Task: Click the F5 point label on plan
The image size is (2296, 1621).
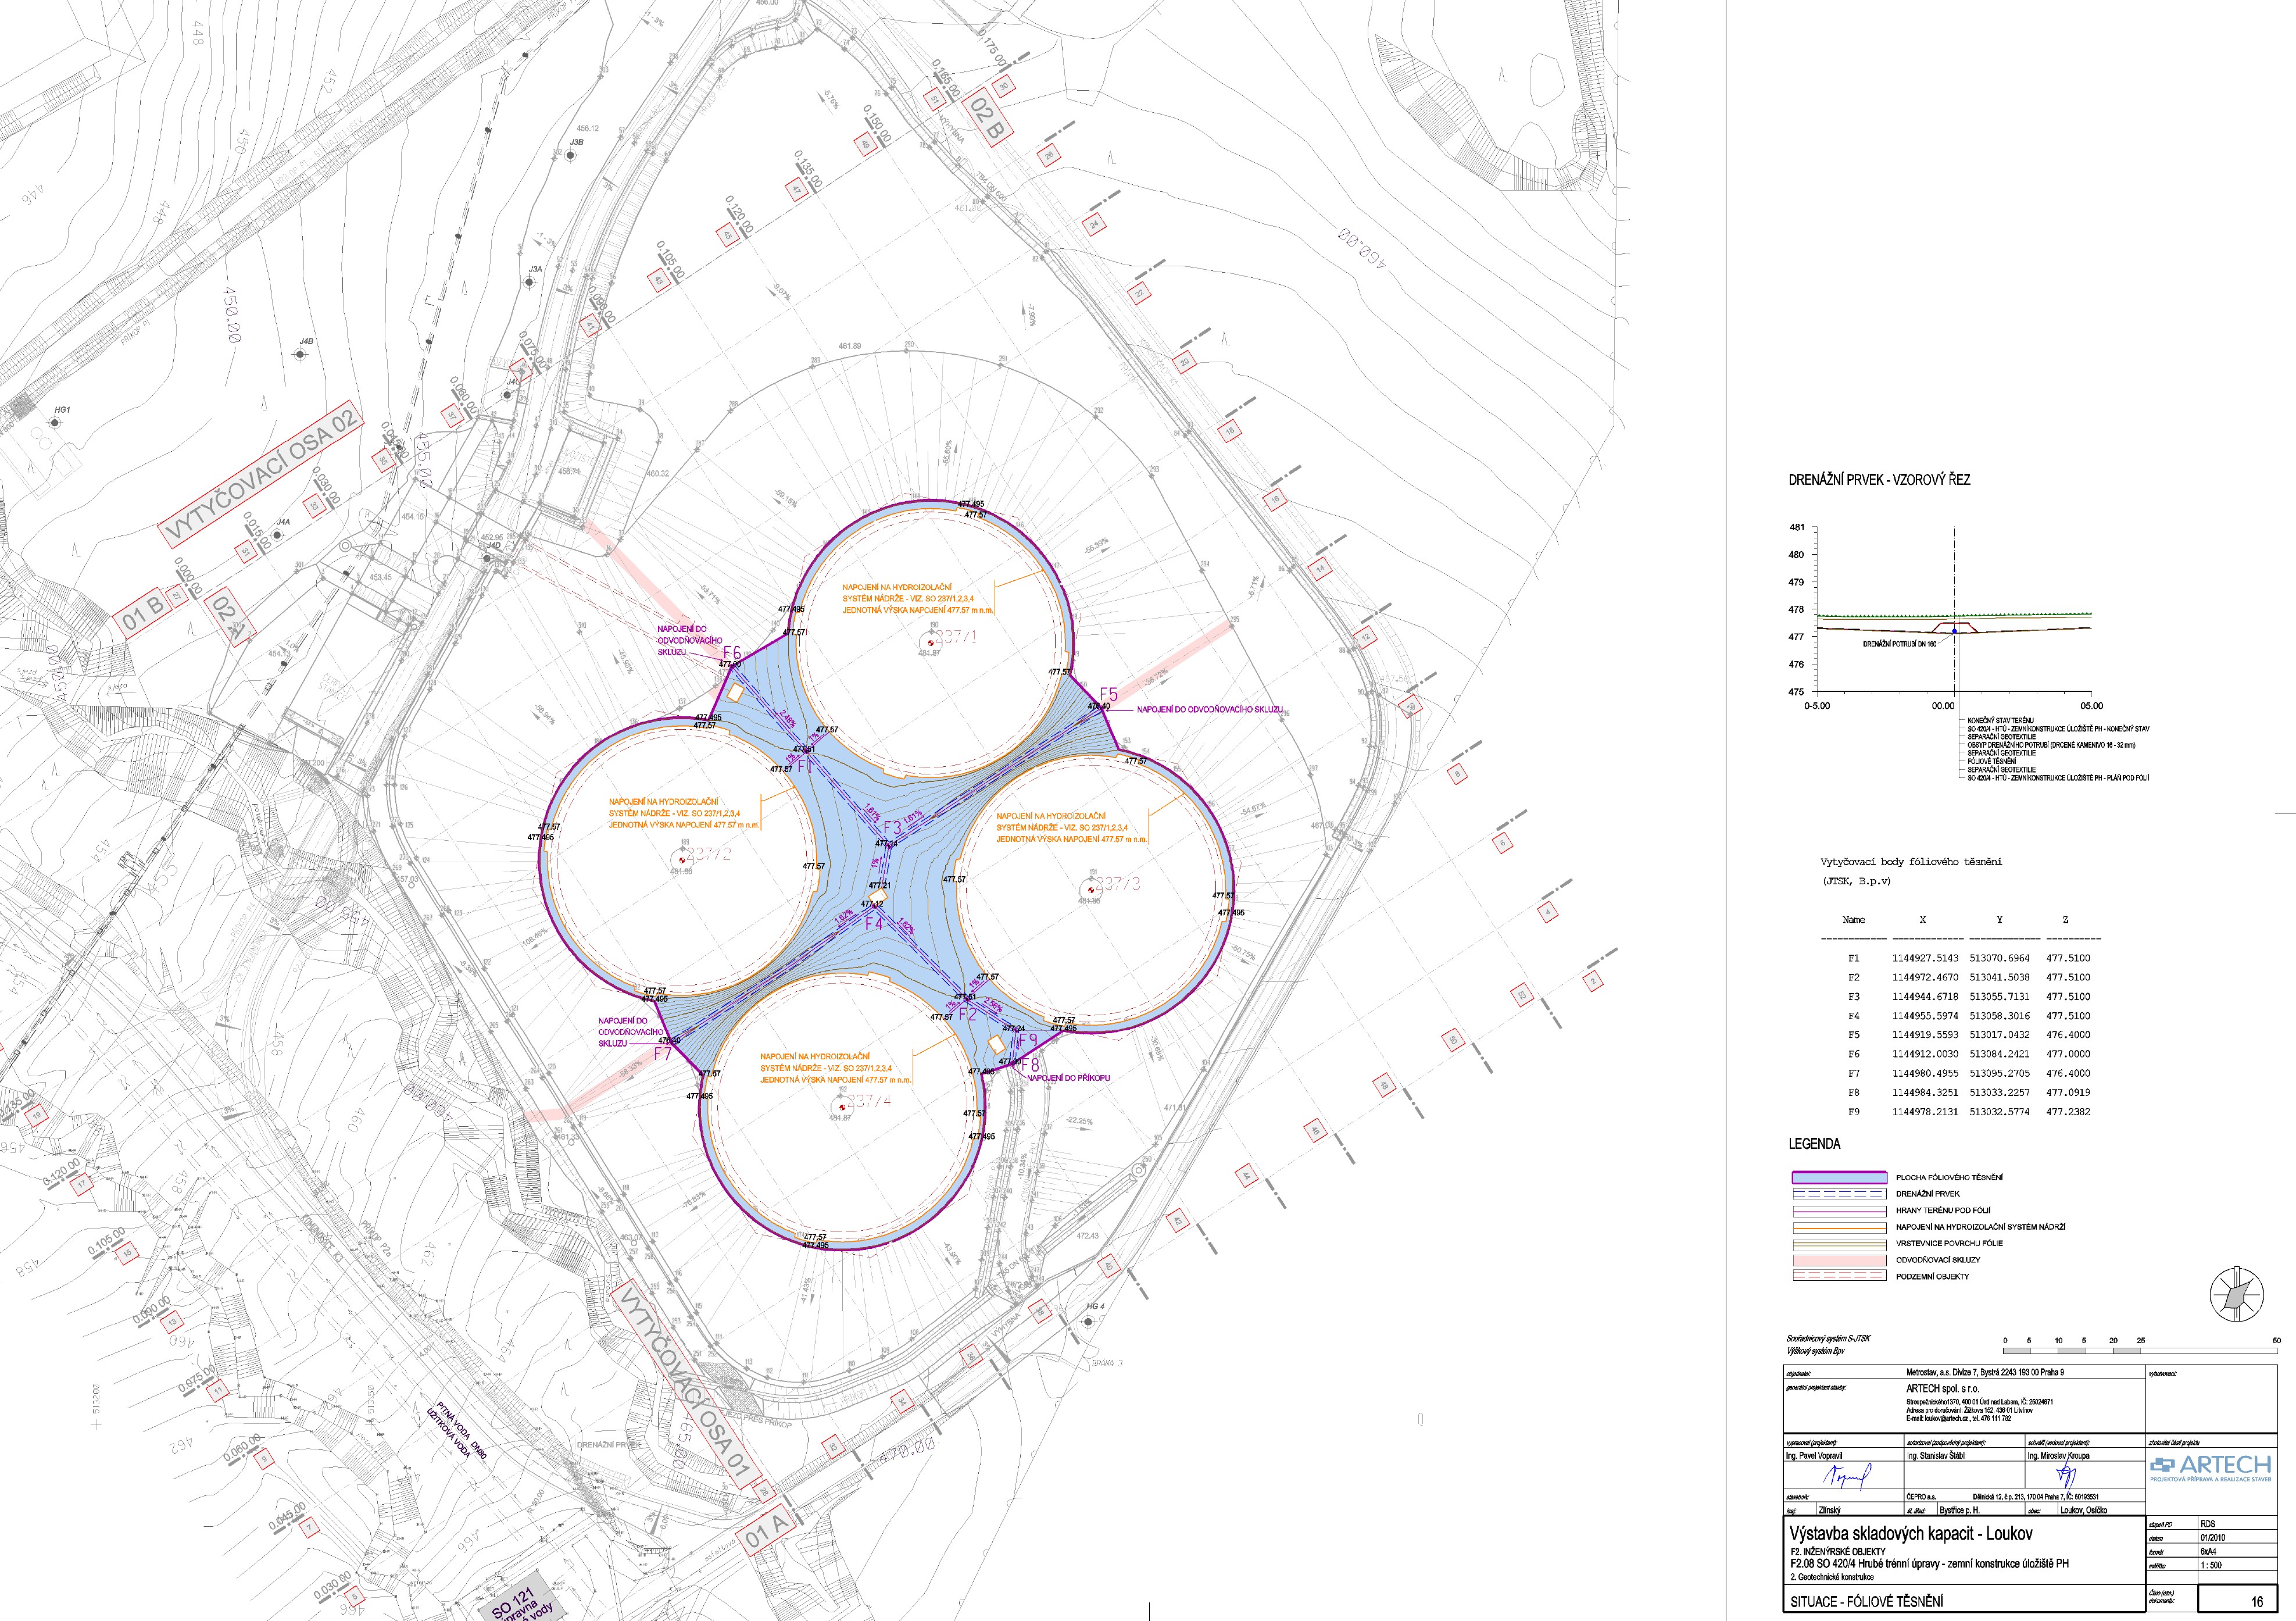Action: [x=1108, y=693]
